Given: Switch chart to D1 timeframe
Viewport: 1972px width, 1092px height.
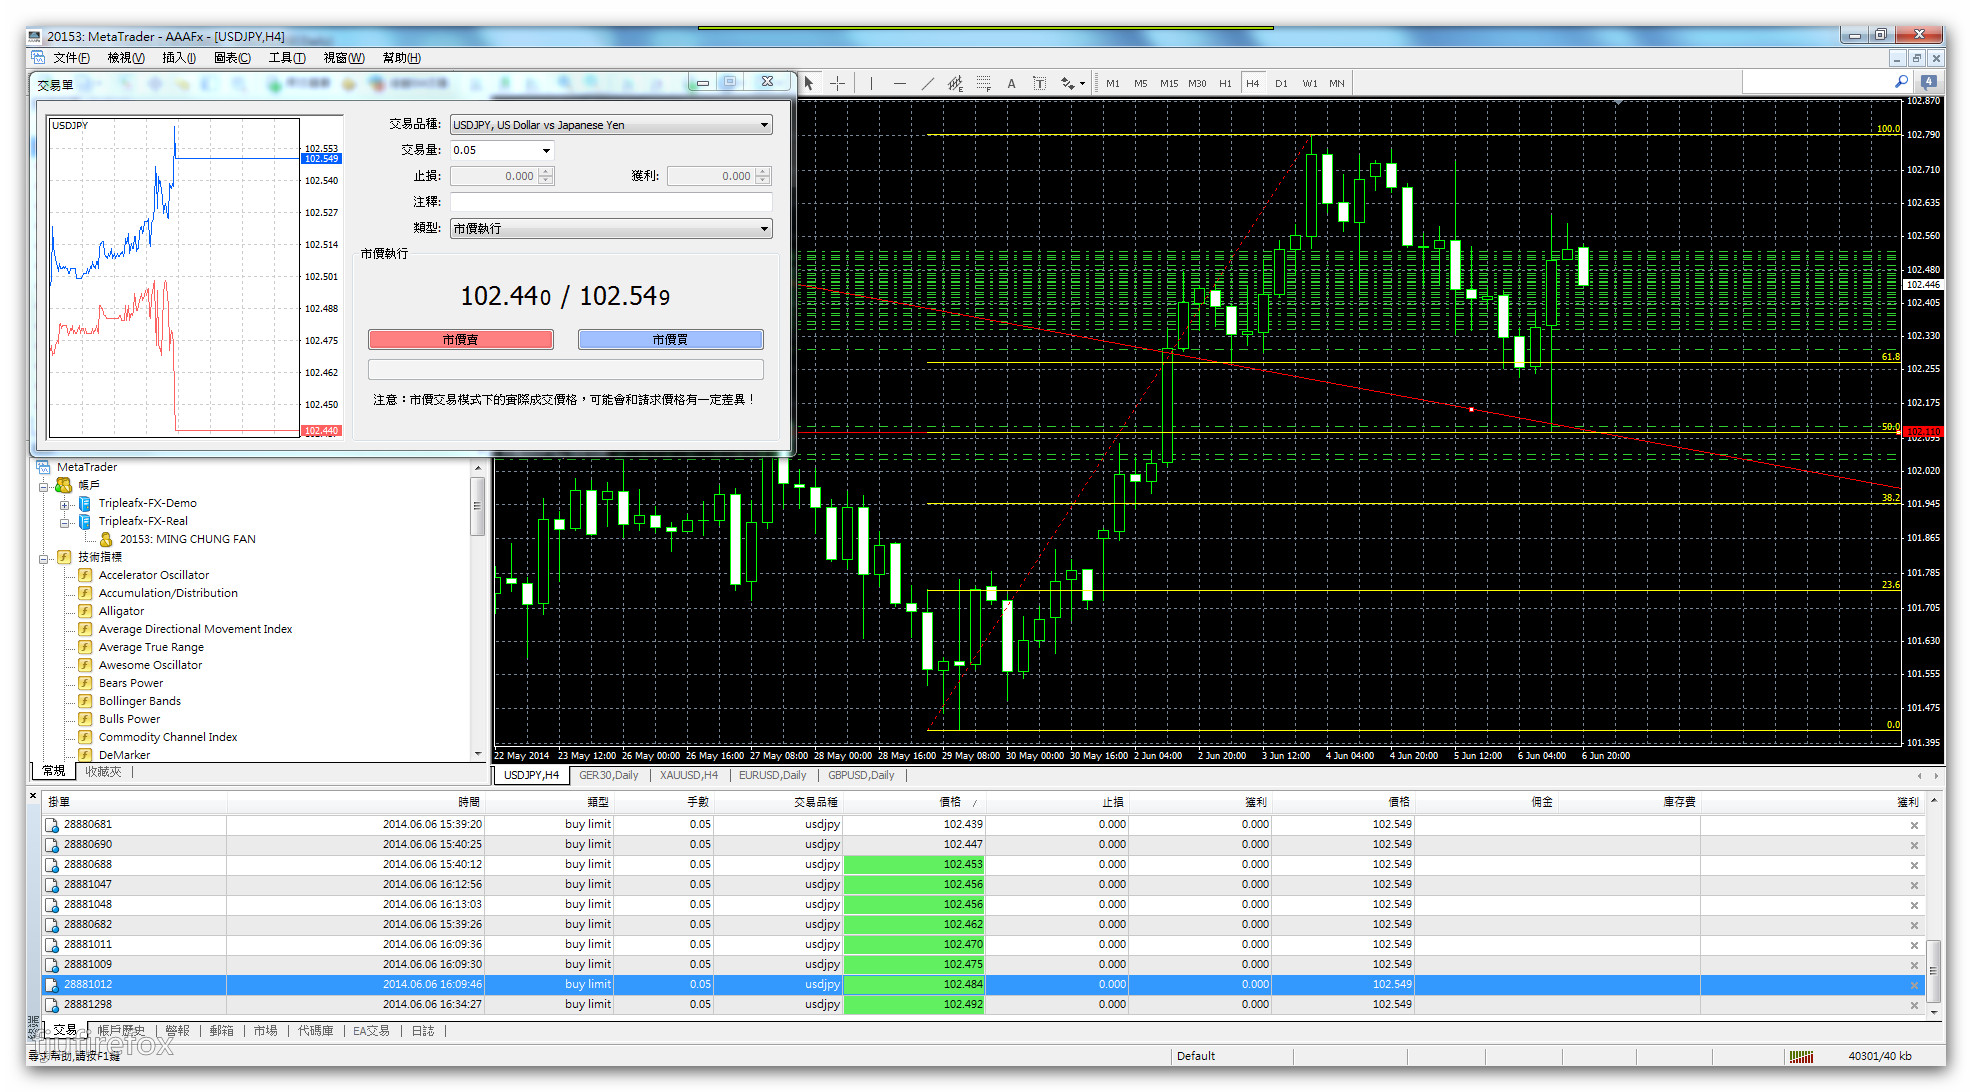Looking at the screenshot, I should (1281, 83).
